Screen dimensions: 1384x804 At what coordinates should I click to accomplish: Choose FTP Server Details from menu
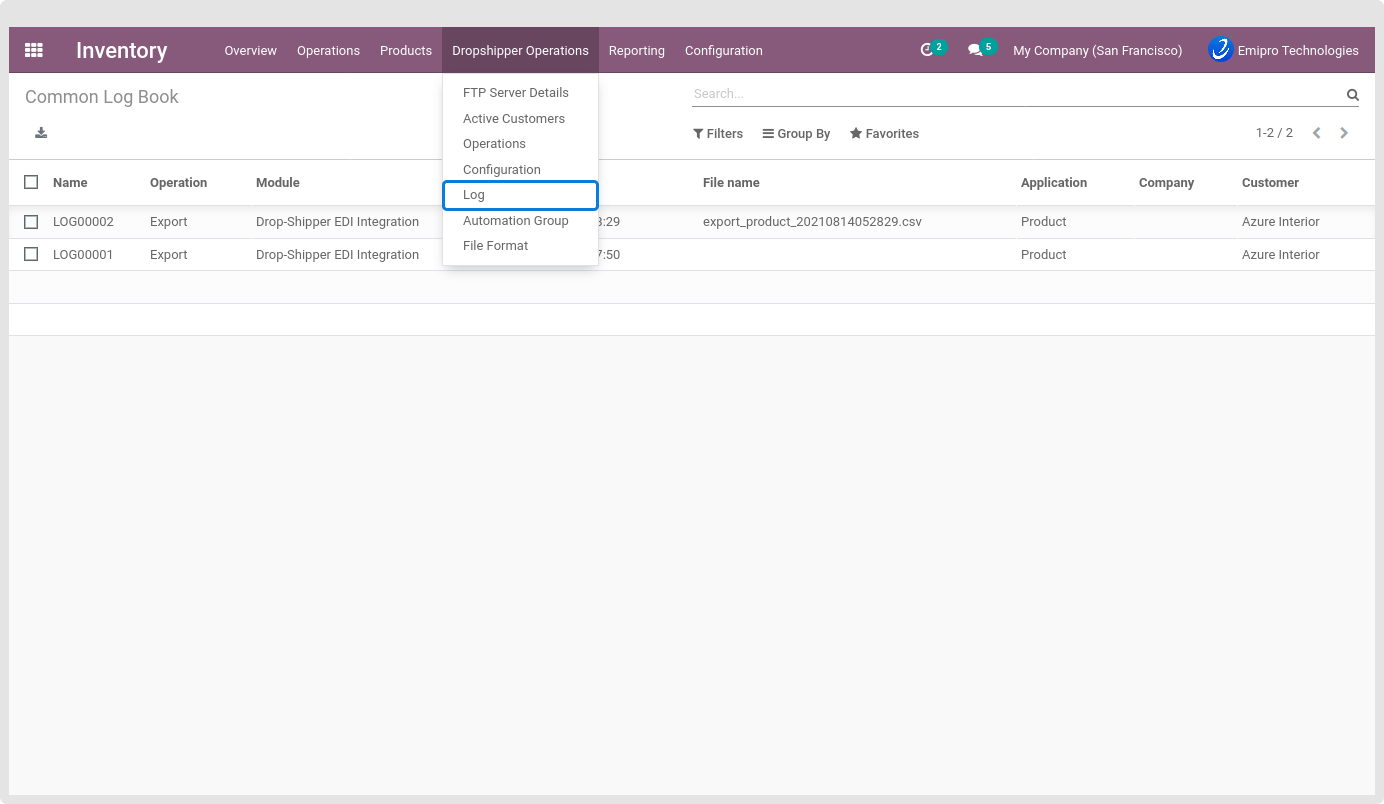[x=515, y=93]
